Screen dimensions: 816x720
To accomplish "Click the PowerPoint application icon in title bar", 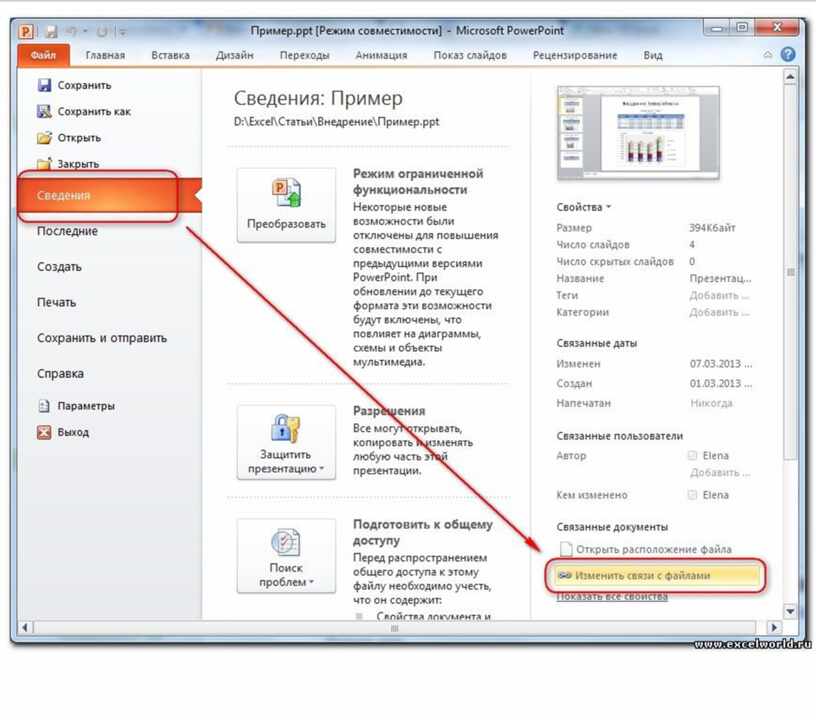I will tap(26, 32).
